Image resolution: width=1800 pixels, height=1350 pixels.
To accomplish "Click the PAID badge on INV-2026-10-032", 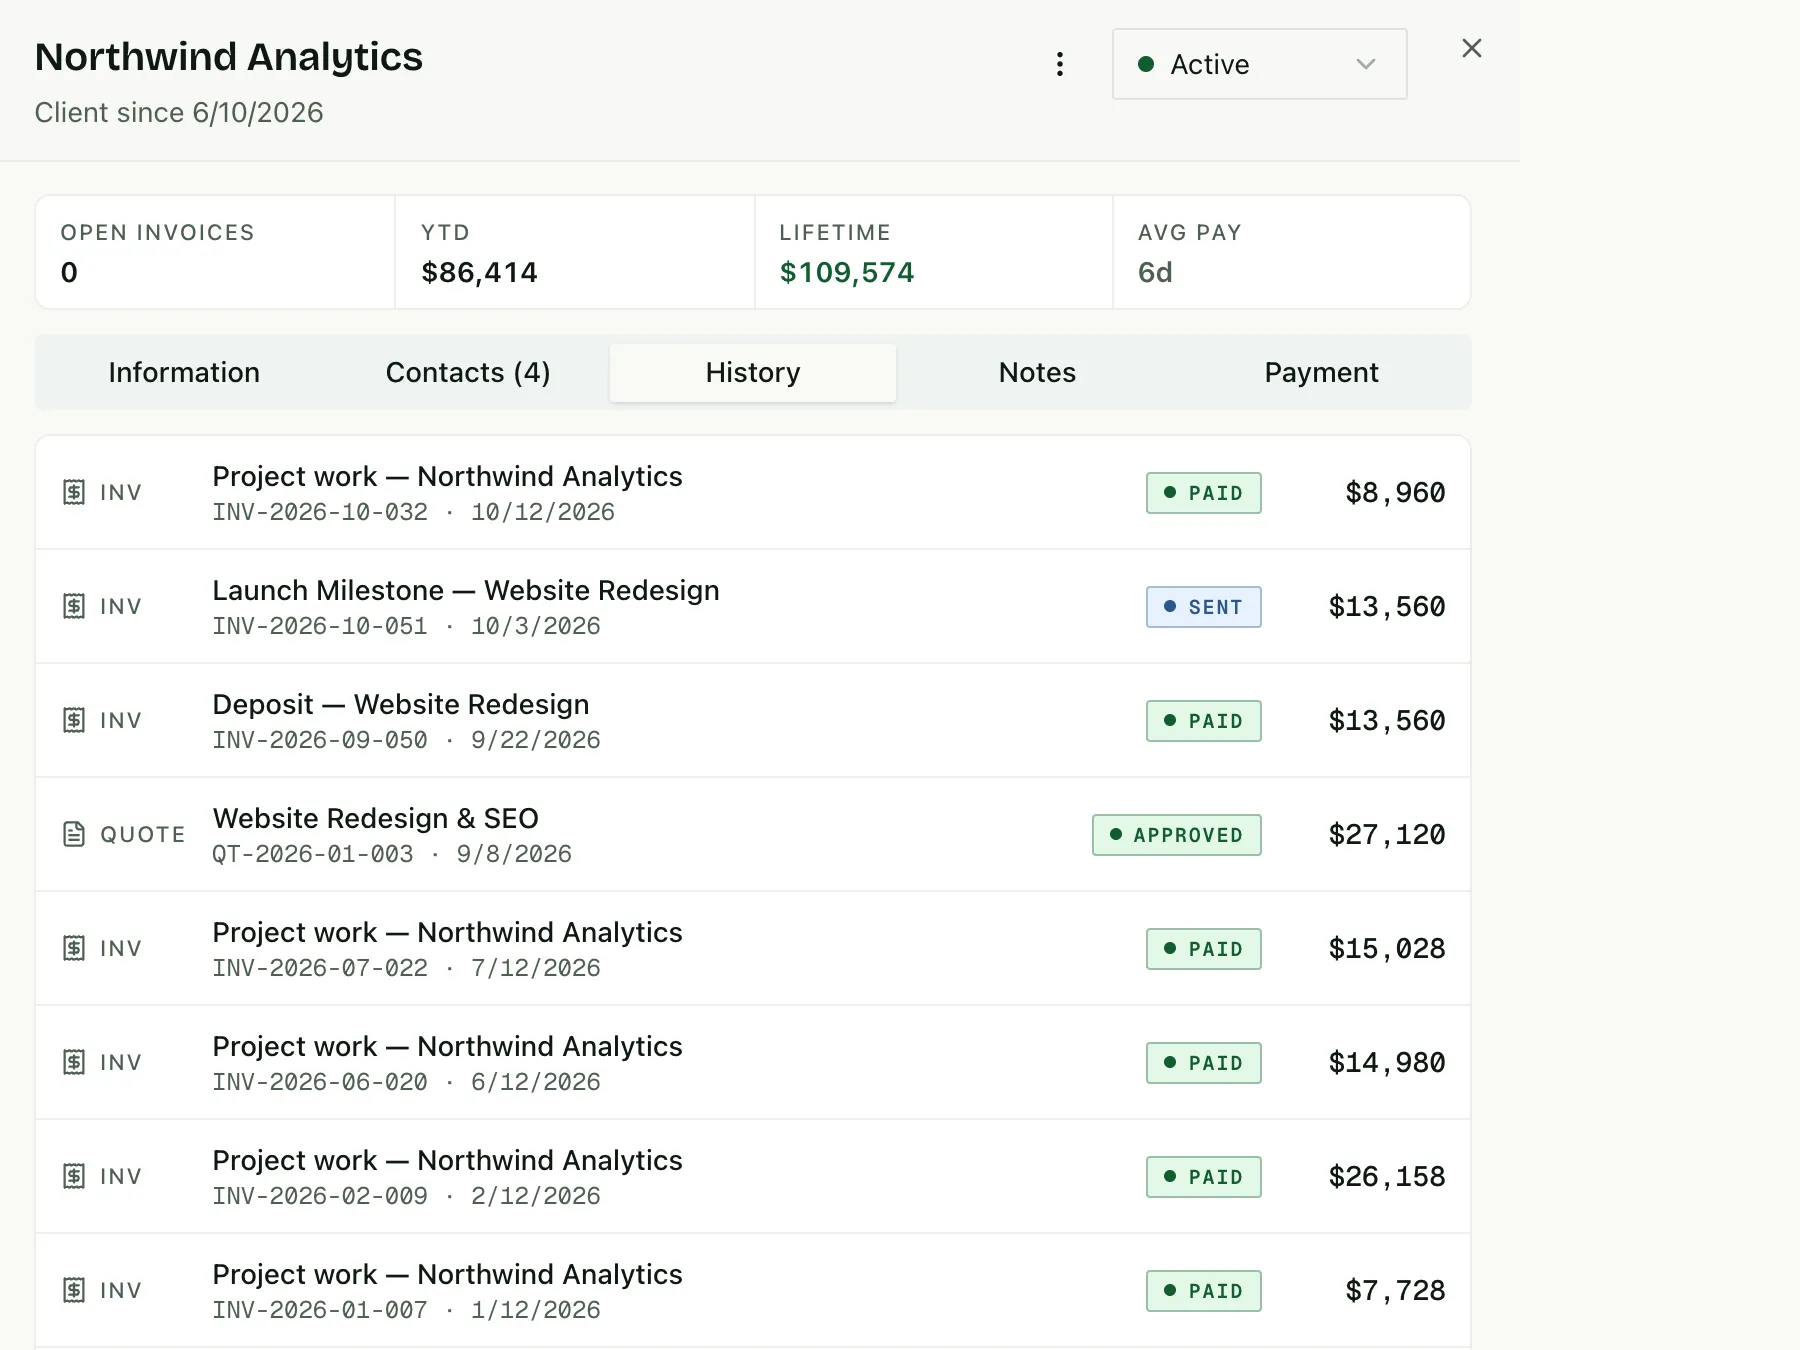I will (1204, 493).
